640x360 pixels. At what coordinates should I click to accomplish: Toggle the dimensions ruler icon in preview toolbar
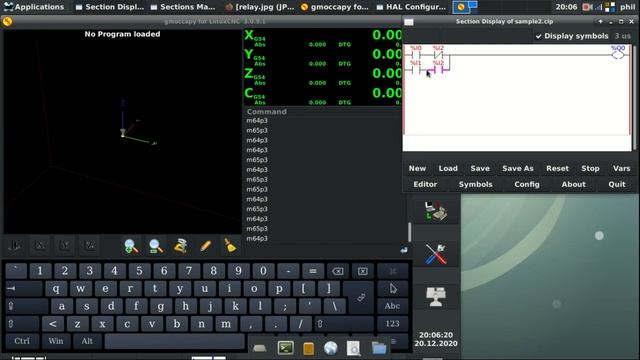pos(180,246)
